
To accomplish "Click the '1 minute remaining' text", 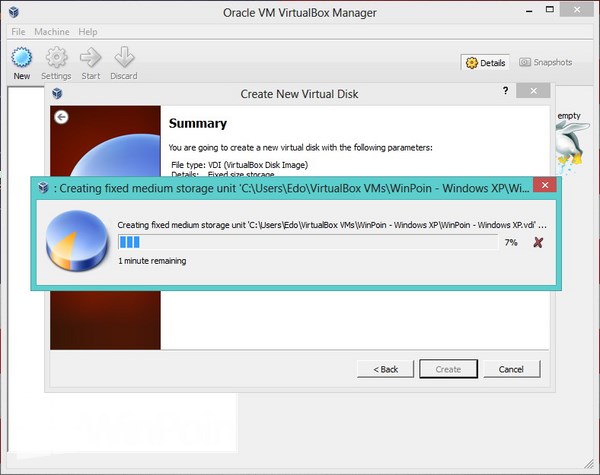I will coord(152,261).
